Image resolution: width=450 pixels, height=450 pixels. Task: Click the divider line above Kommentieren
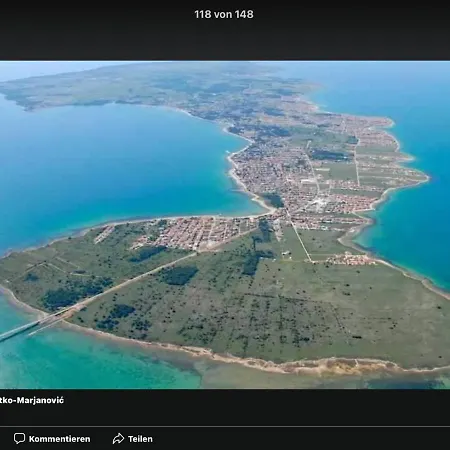(225, 426)
